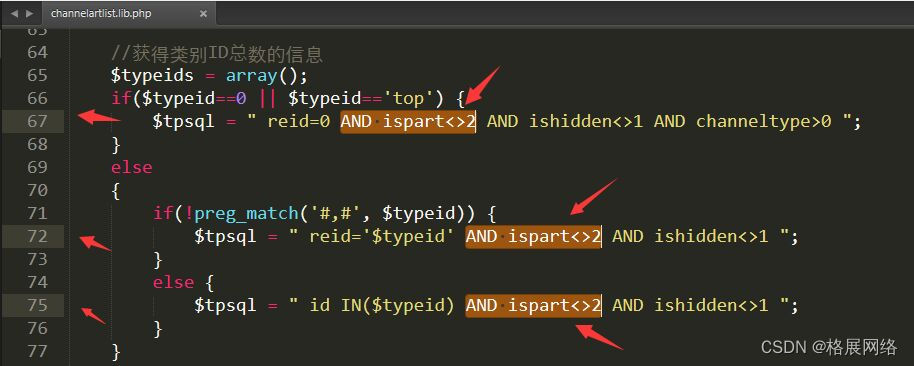
Task: Click the right tab navigation arrow
Action: click(30, 13)
